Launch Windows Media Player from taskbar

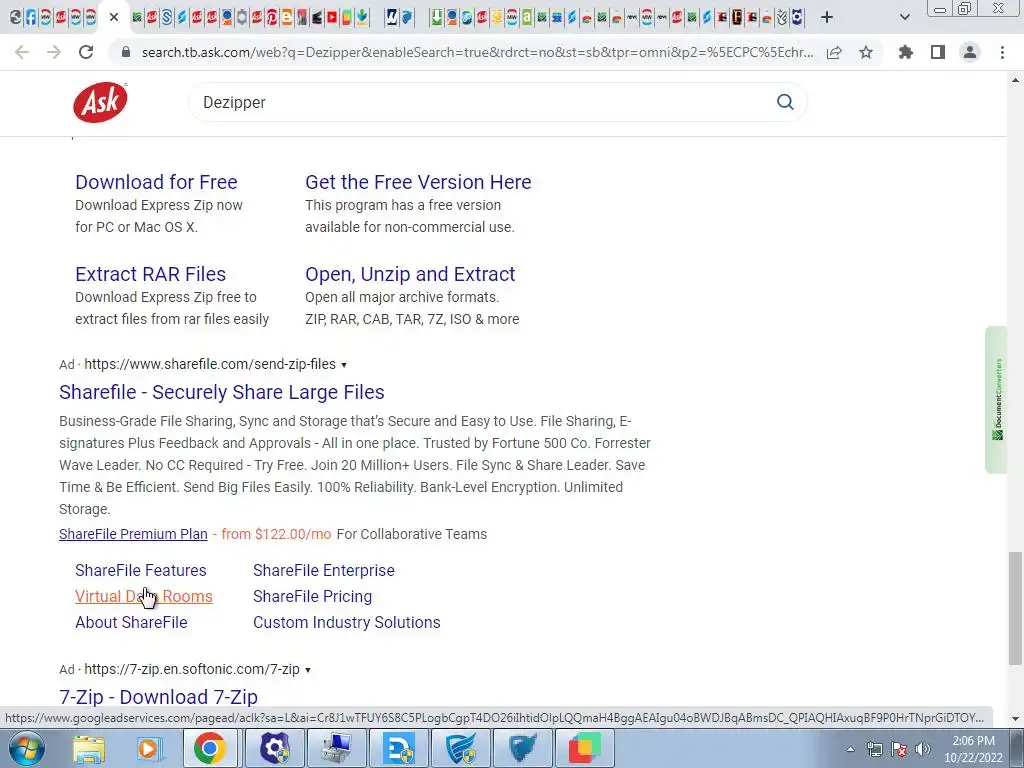149,749
